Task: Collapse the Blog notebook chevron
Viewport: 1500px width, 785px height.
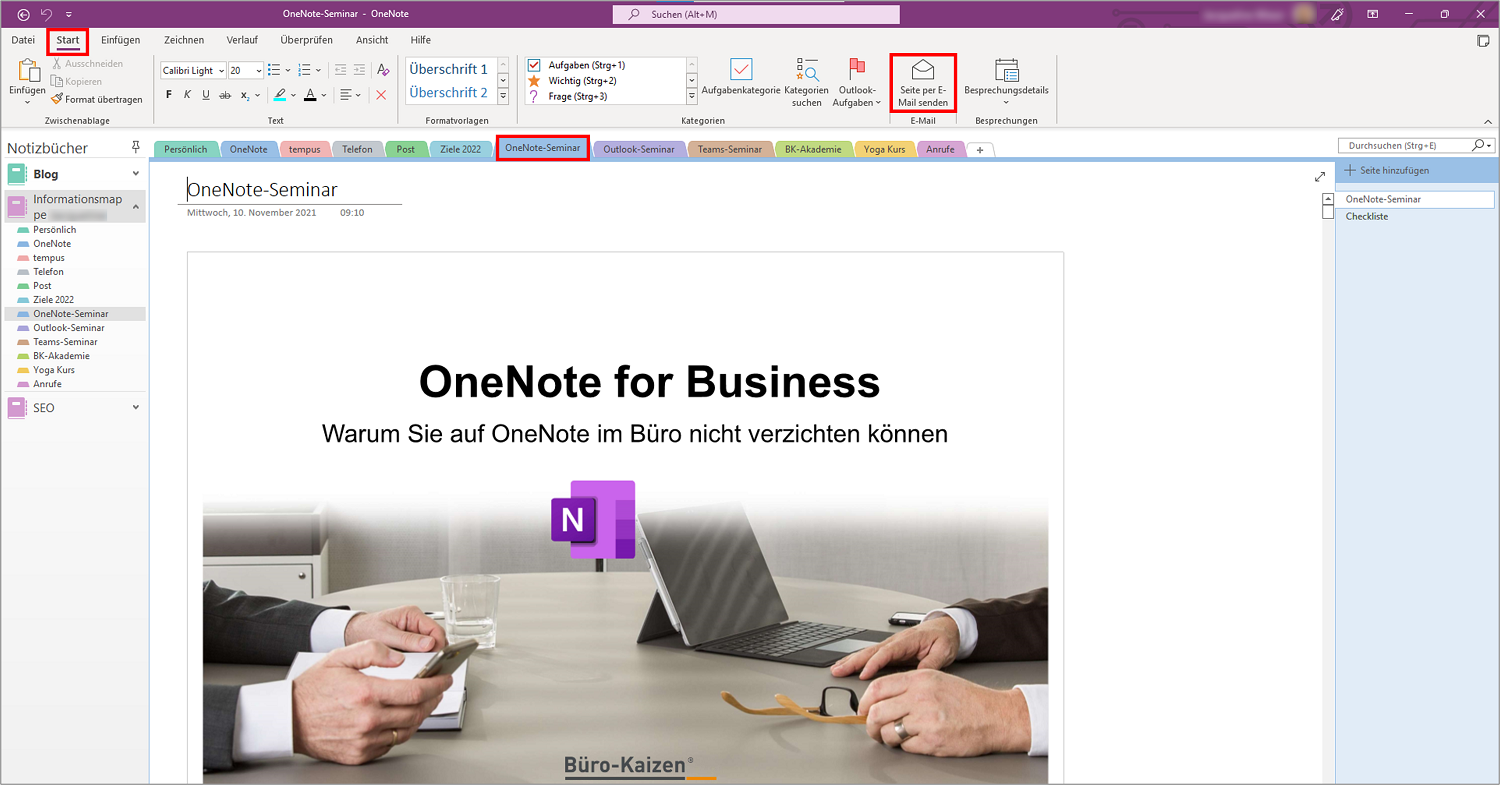Action: 136,174
